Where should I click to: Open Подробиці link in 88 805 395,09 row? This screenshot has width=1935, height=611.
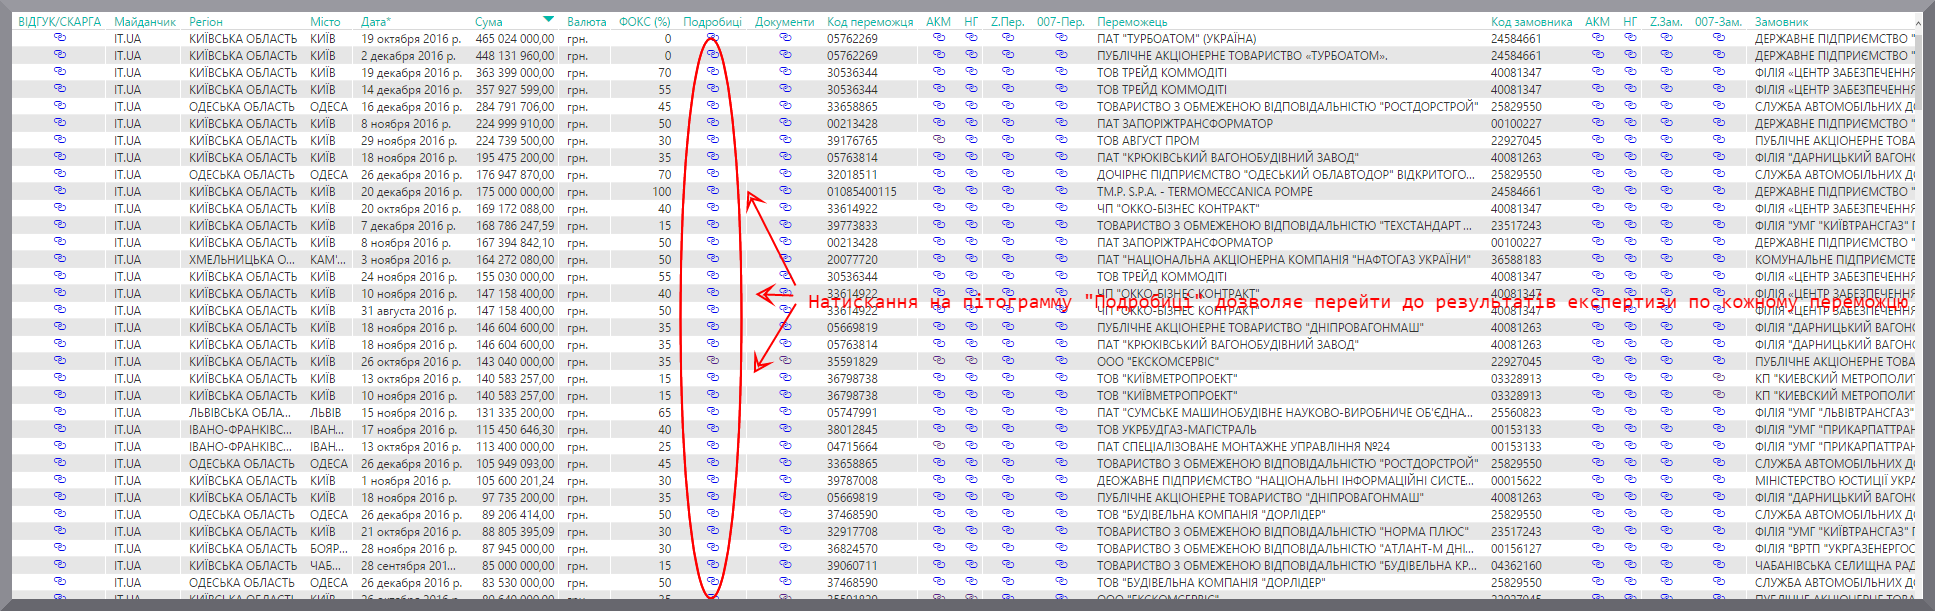coord(712,531)
